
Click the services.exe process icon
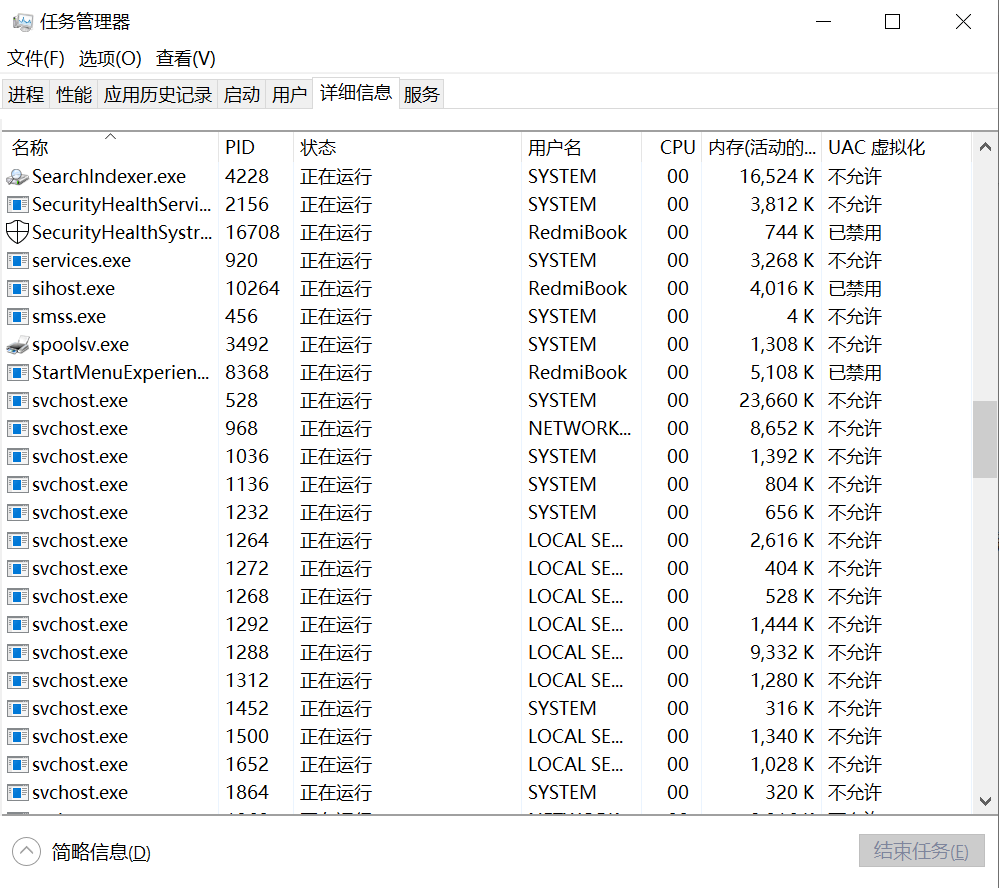coord(17,261)
